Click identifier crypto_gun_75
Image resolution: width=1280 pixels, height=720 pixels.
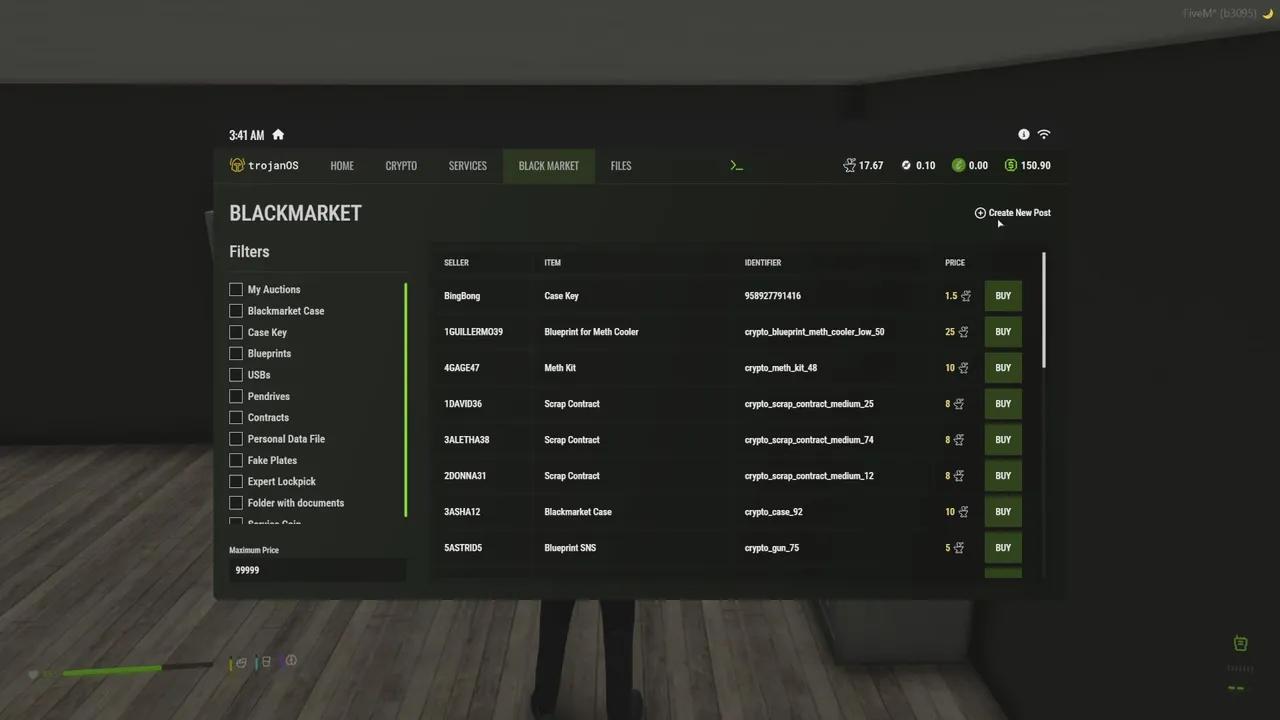(x=772, y=548)
